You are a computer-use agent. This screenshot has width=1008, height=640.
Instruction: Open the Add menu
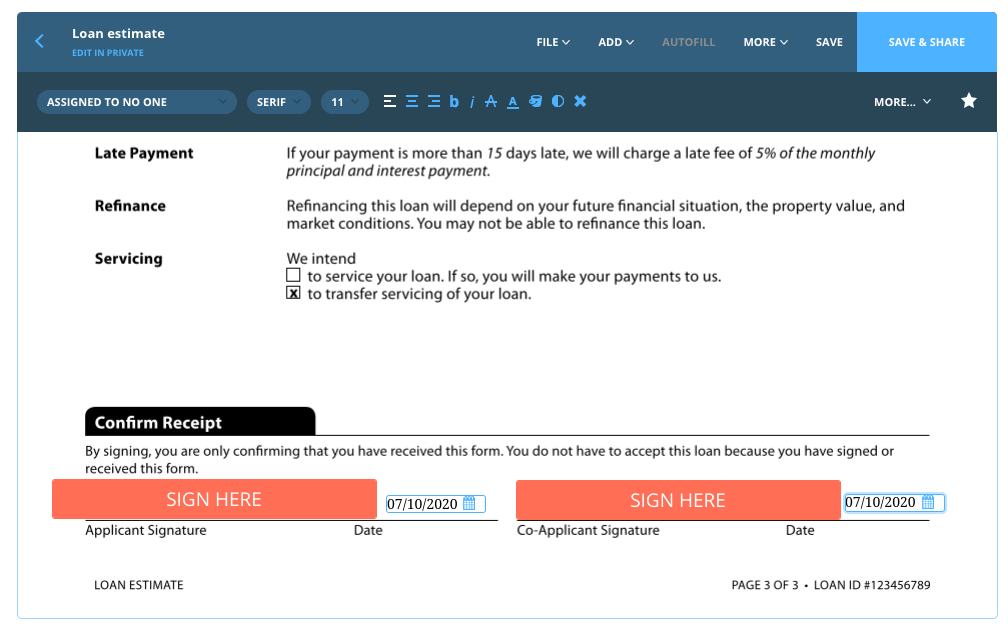pyautogui.click(x=616, y=42)
